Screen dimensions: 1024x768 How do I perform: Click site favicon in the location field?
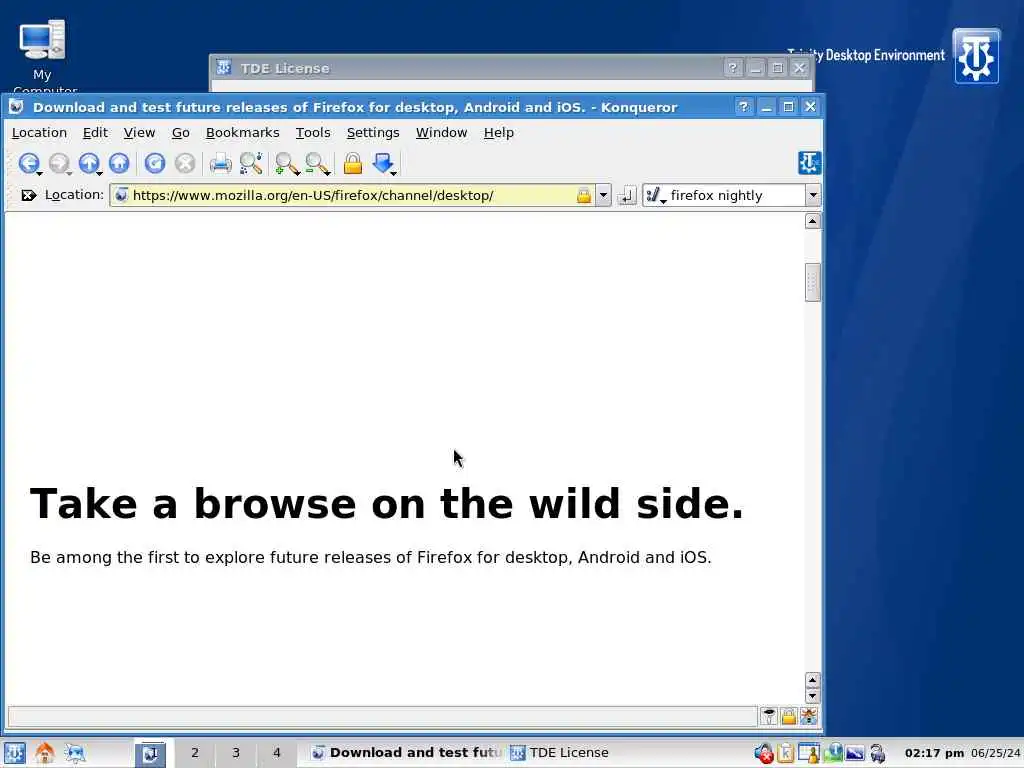(x=121, y=195)
